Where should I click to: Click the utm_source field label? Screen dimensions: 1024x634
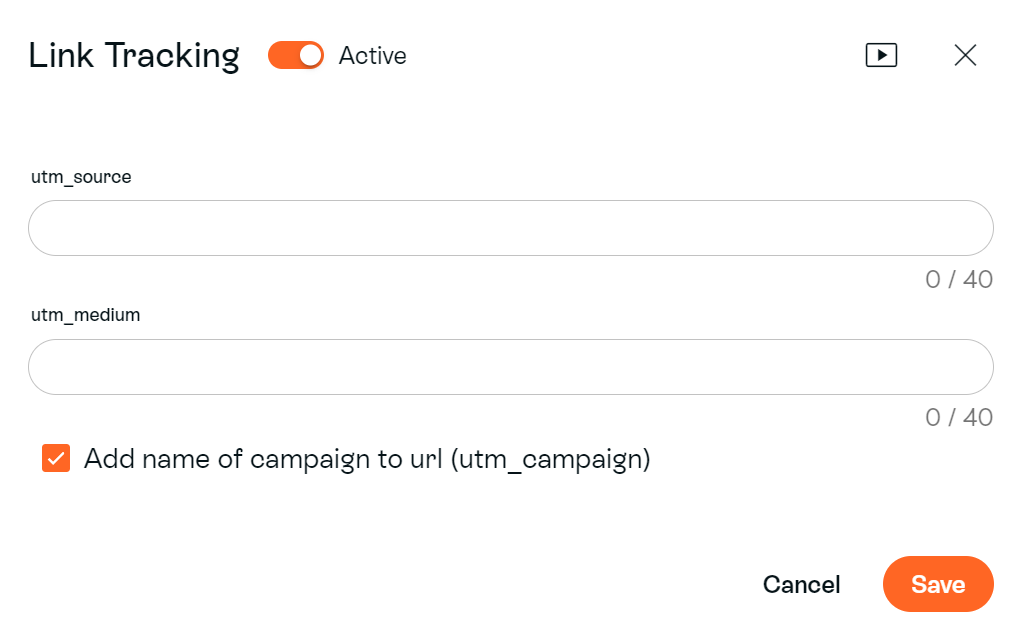point(81,177)
